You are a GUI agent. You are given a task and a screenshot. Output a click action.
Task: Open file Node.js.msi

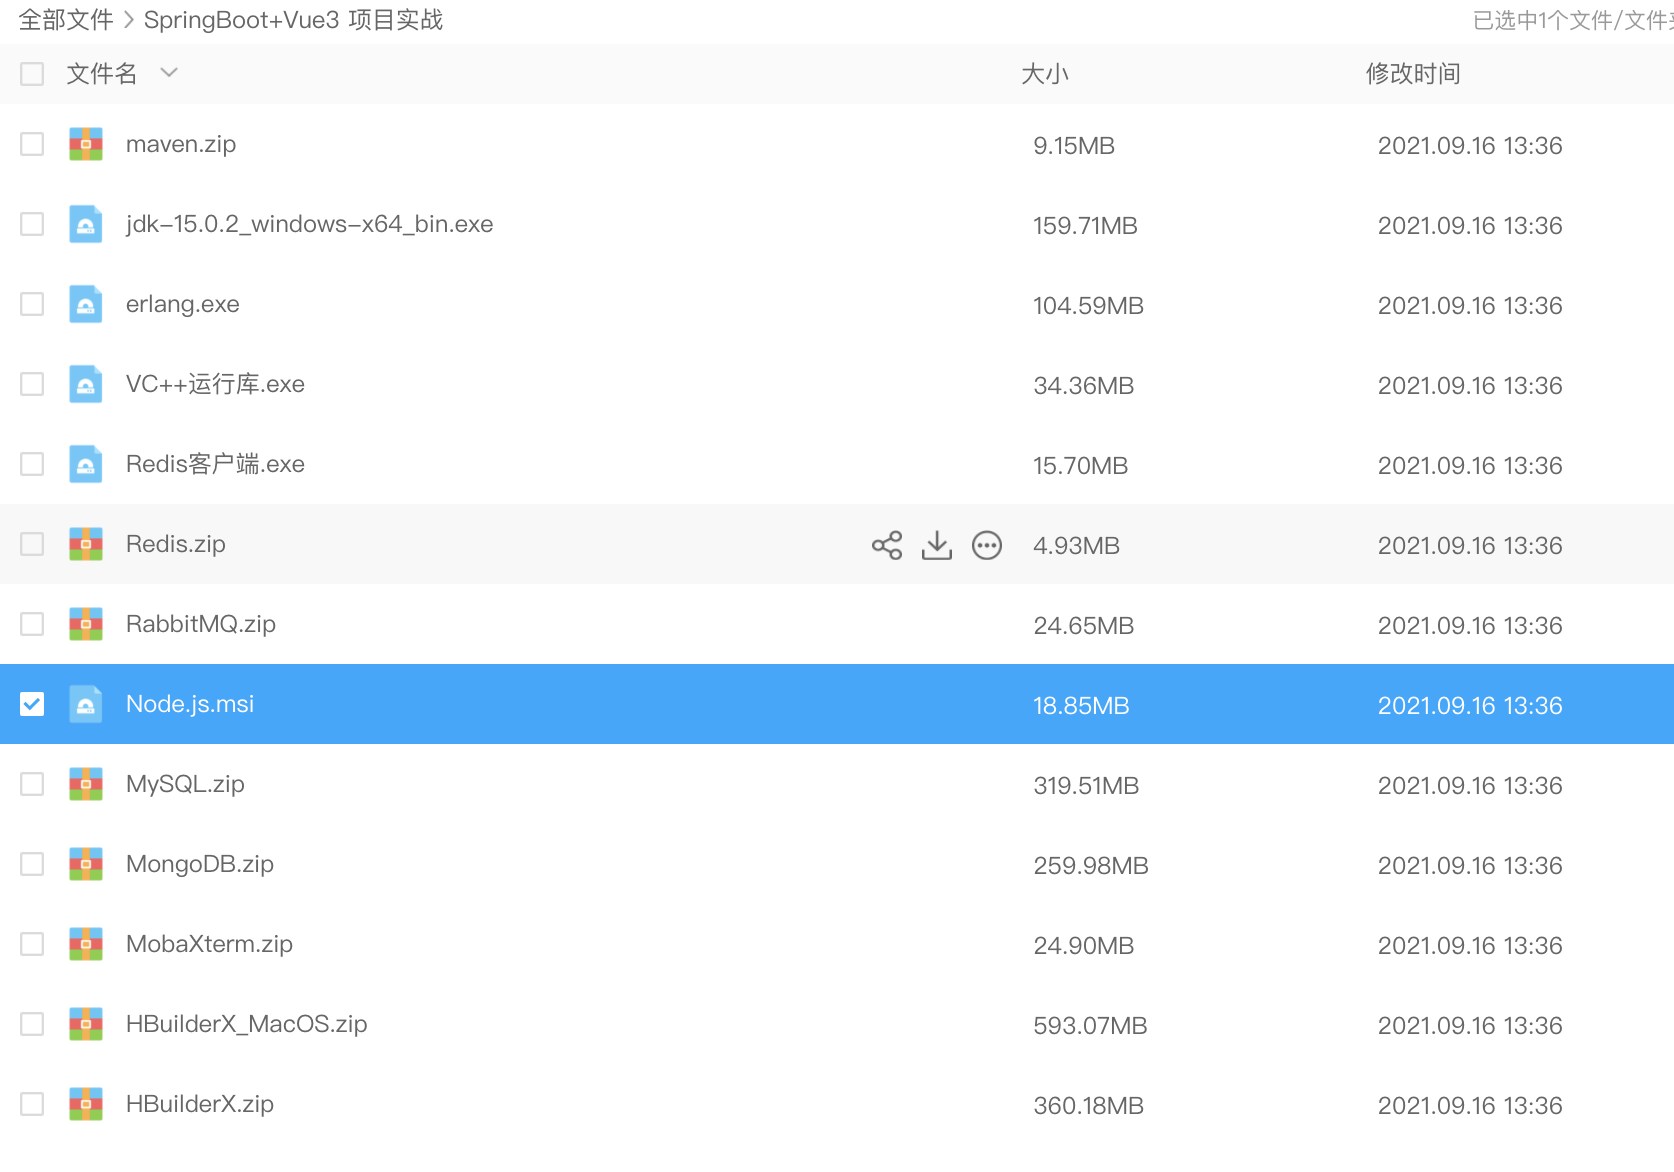pos(190,704)
